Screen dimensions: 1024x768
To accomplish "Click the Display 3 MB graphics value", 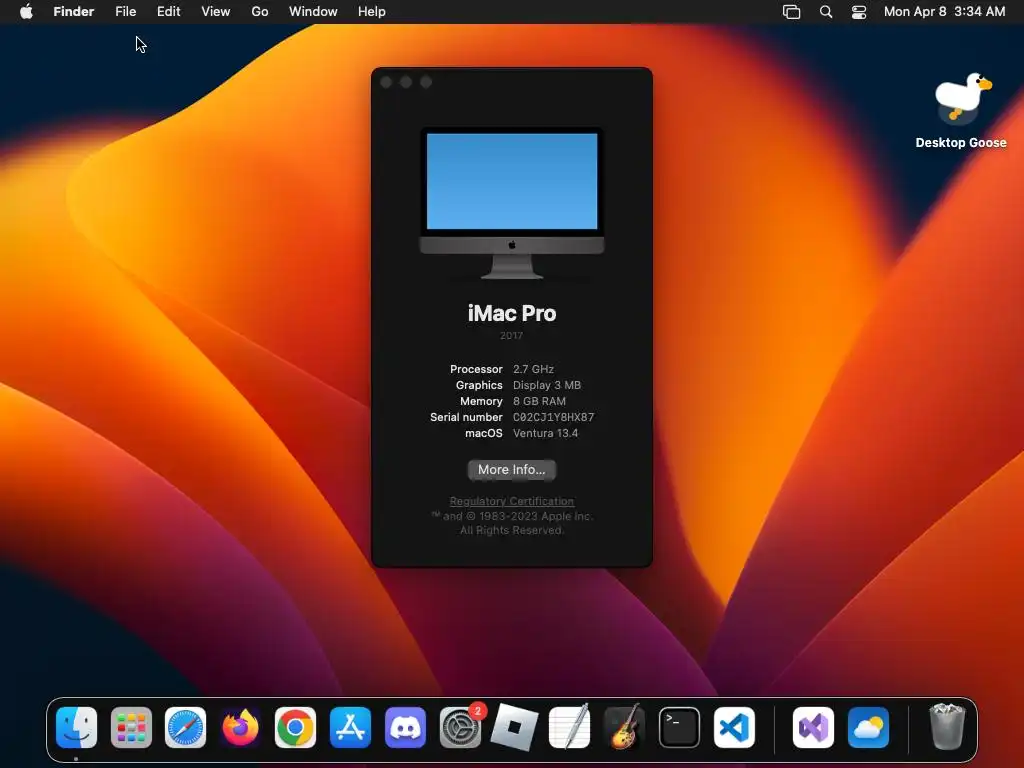I will click(x=547, y=385).
